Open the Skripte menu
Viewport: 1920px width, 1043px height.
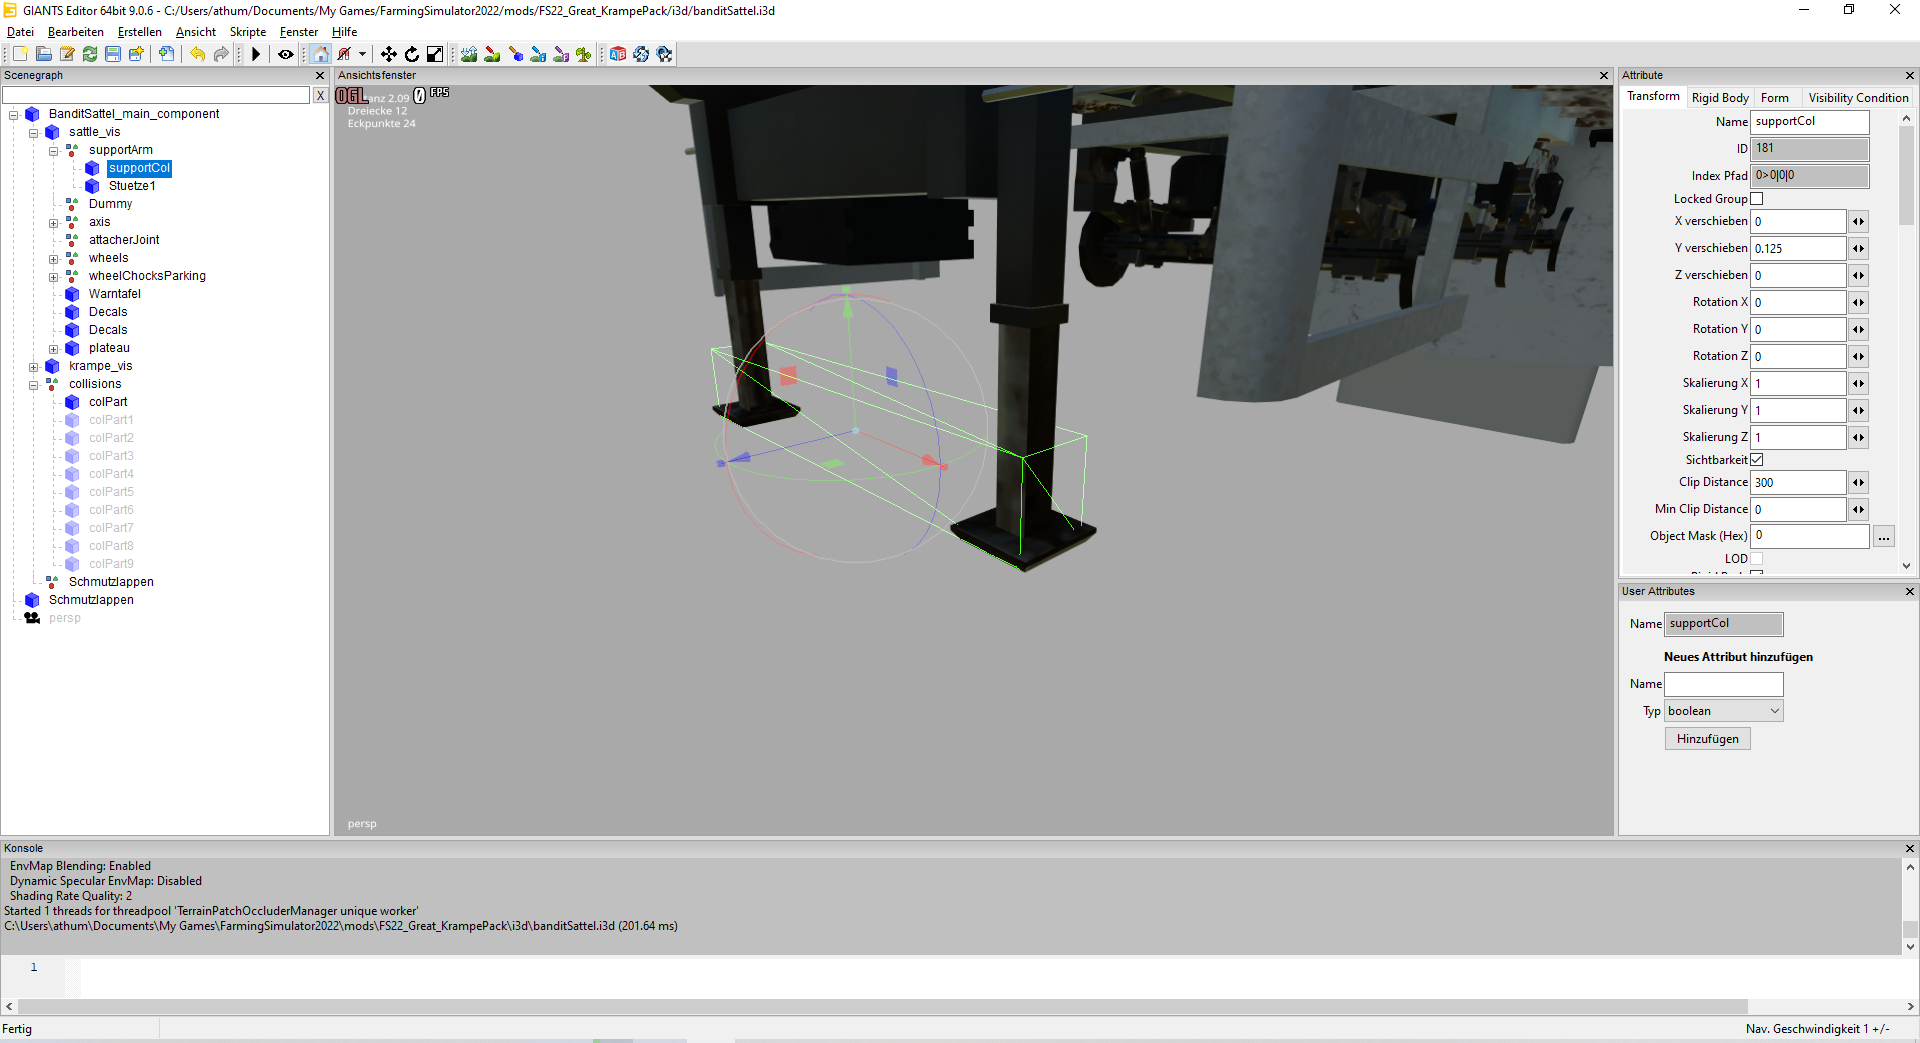(x=247, y=32)
